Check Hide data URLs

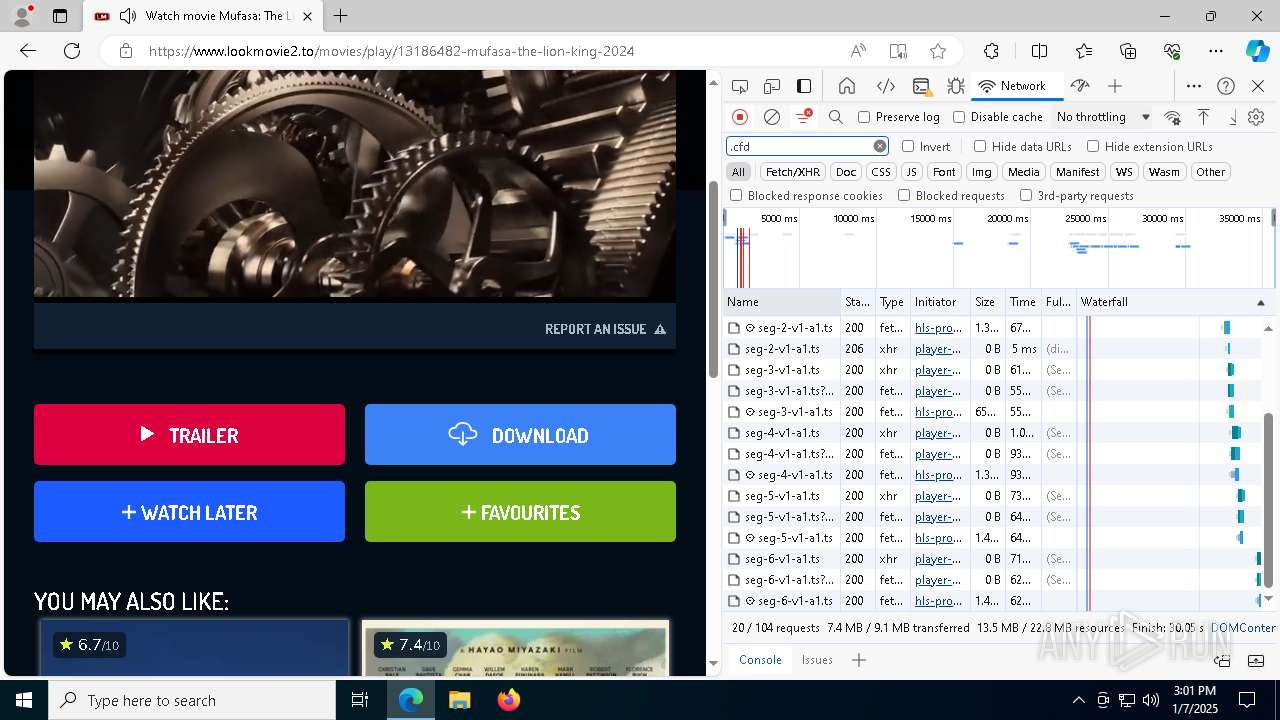pyautogui.click(x=980, y=146)
